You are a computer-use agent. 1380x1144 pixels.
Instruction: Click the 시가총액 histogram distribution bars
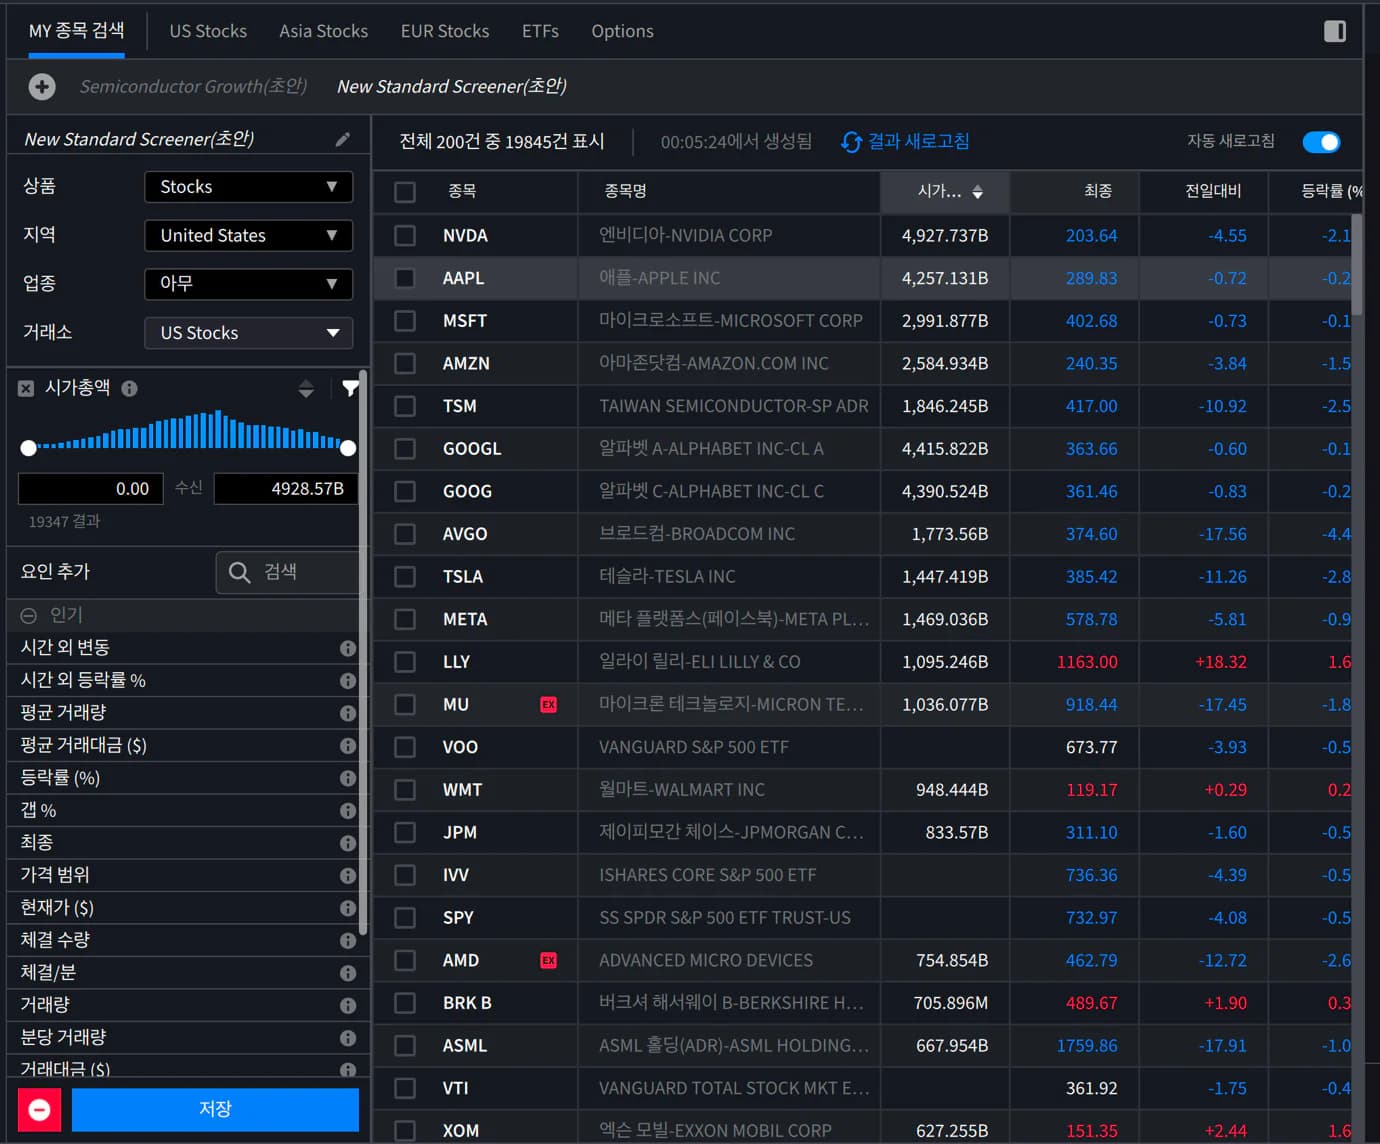pyautogui.click(x=189, y=430)
